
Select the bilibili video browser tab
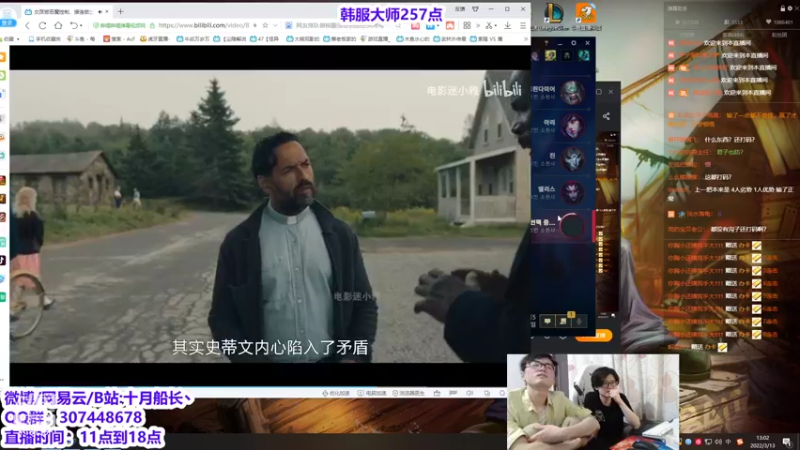point(66,11)
